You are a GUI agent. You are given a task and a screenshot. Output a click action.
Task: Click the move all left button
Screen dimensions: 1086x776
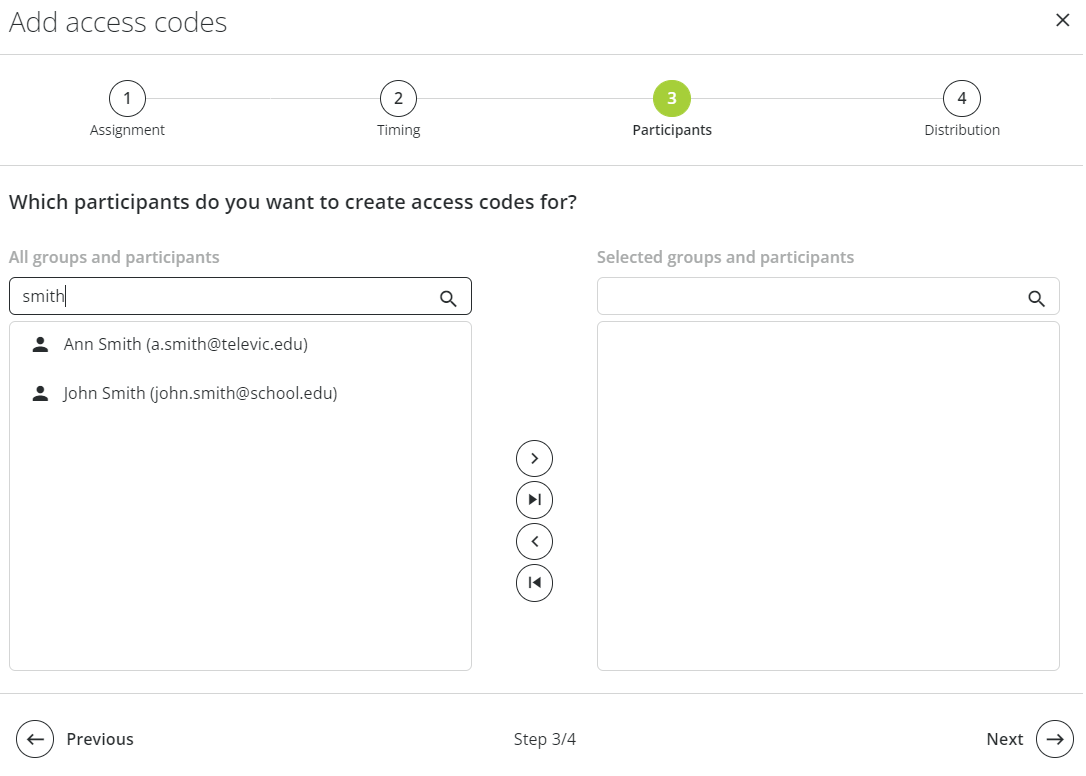pyautogui.click(x=534, y=583)
